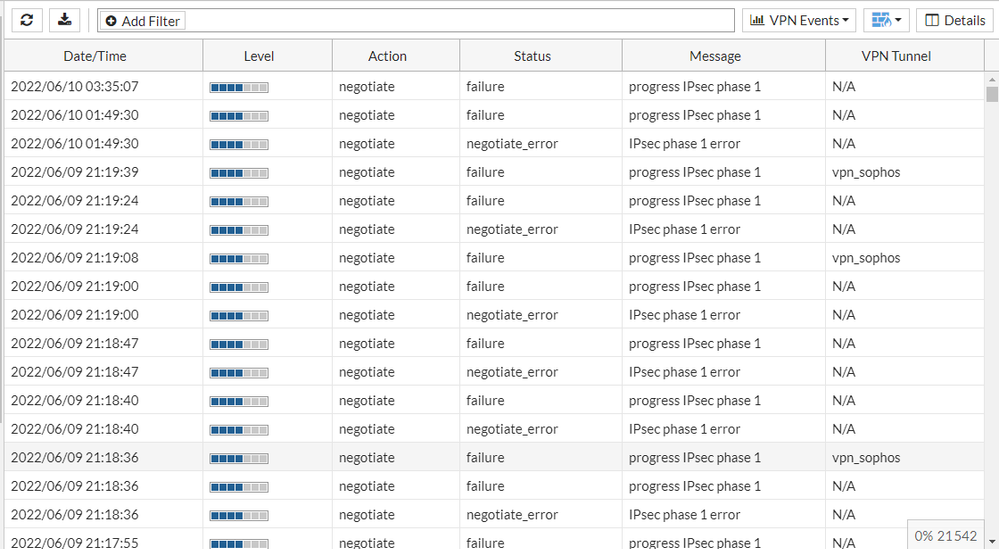The width and height of the screenshot is (999, 549).
Task: Click the level indicator of the 21:19:39 entry
Action: [x=238, y=173]
